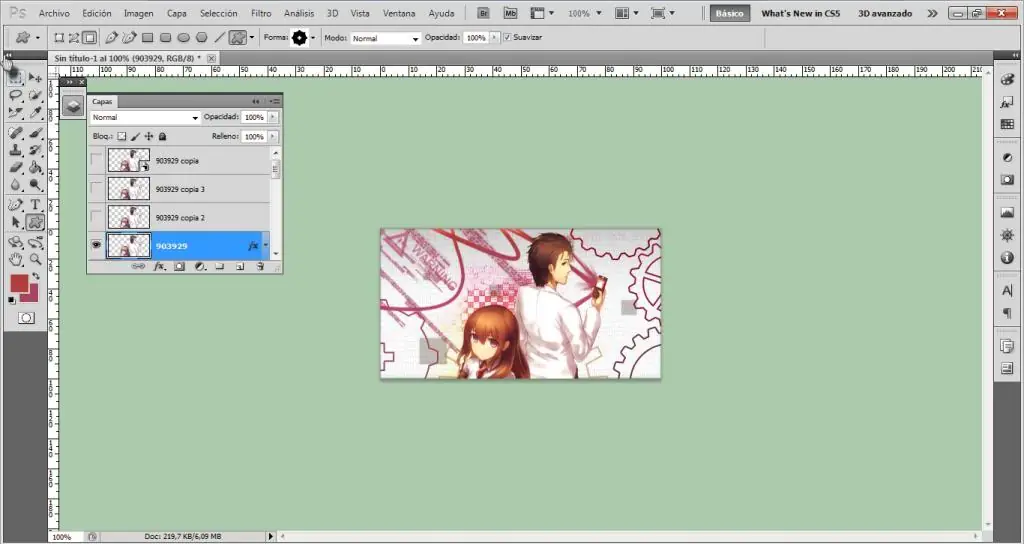Select the Brush tool
This screenshot has width=1024, height=544.
pos(35,133)
